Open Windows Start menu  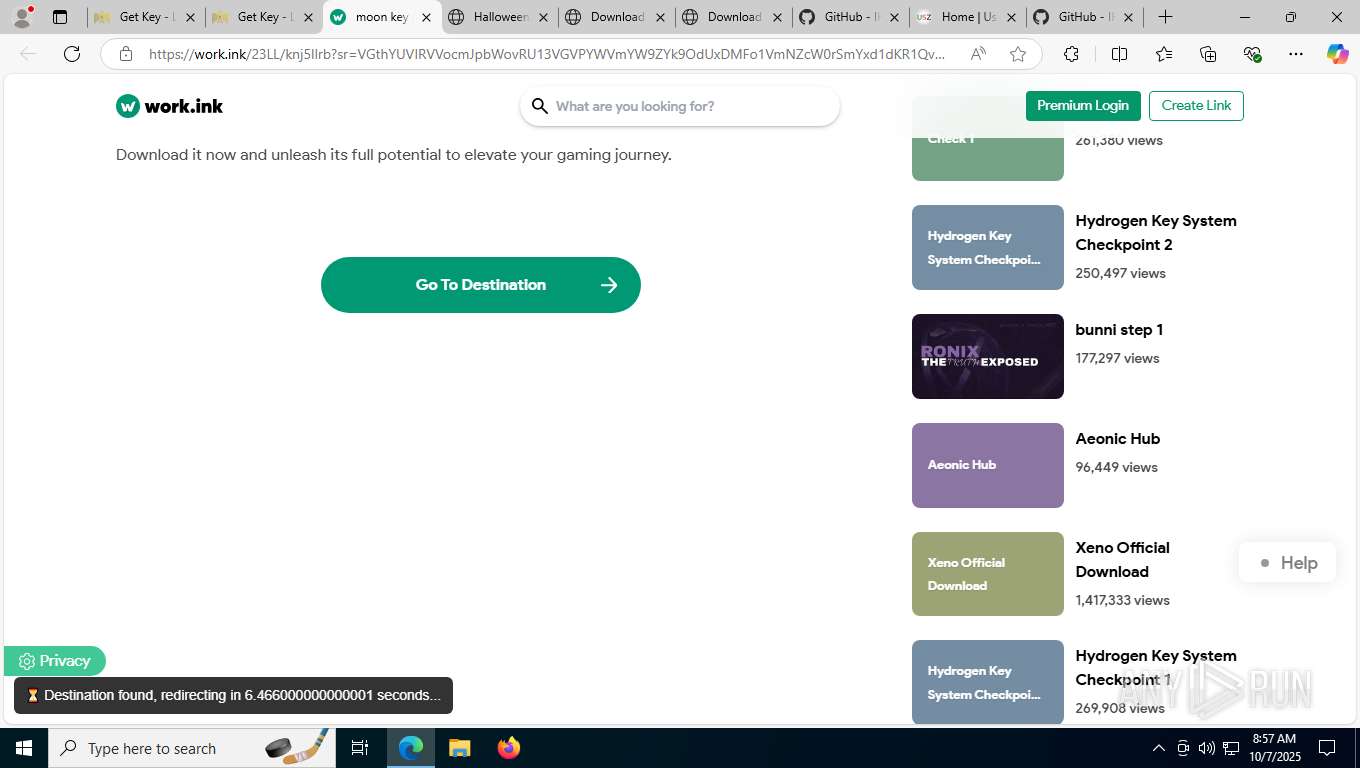tap(24, 748)
